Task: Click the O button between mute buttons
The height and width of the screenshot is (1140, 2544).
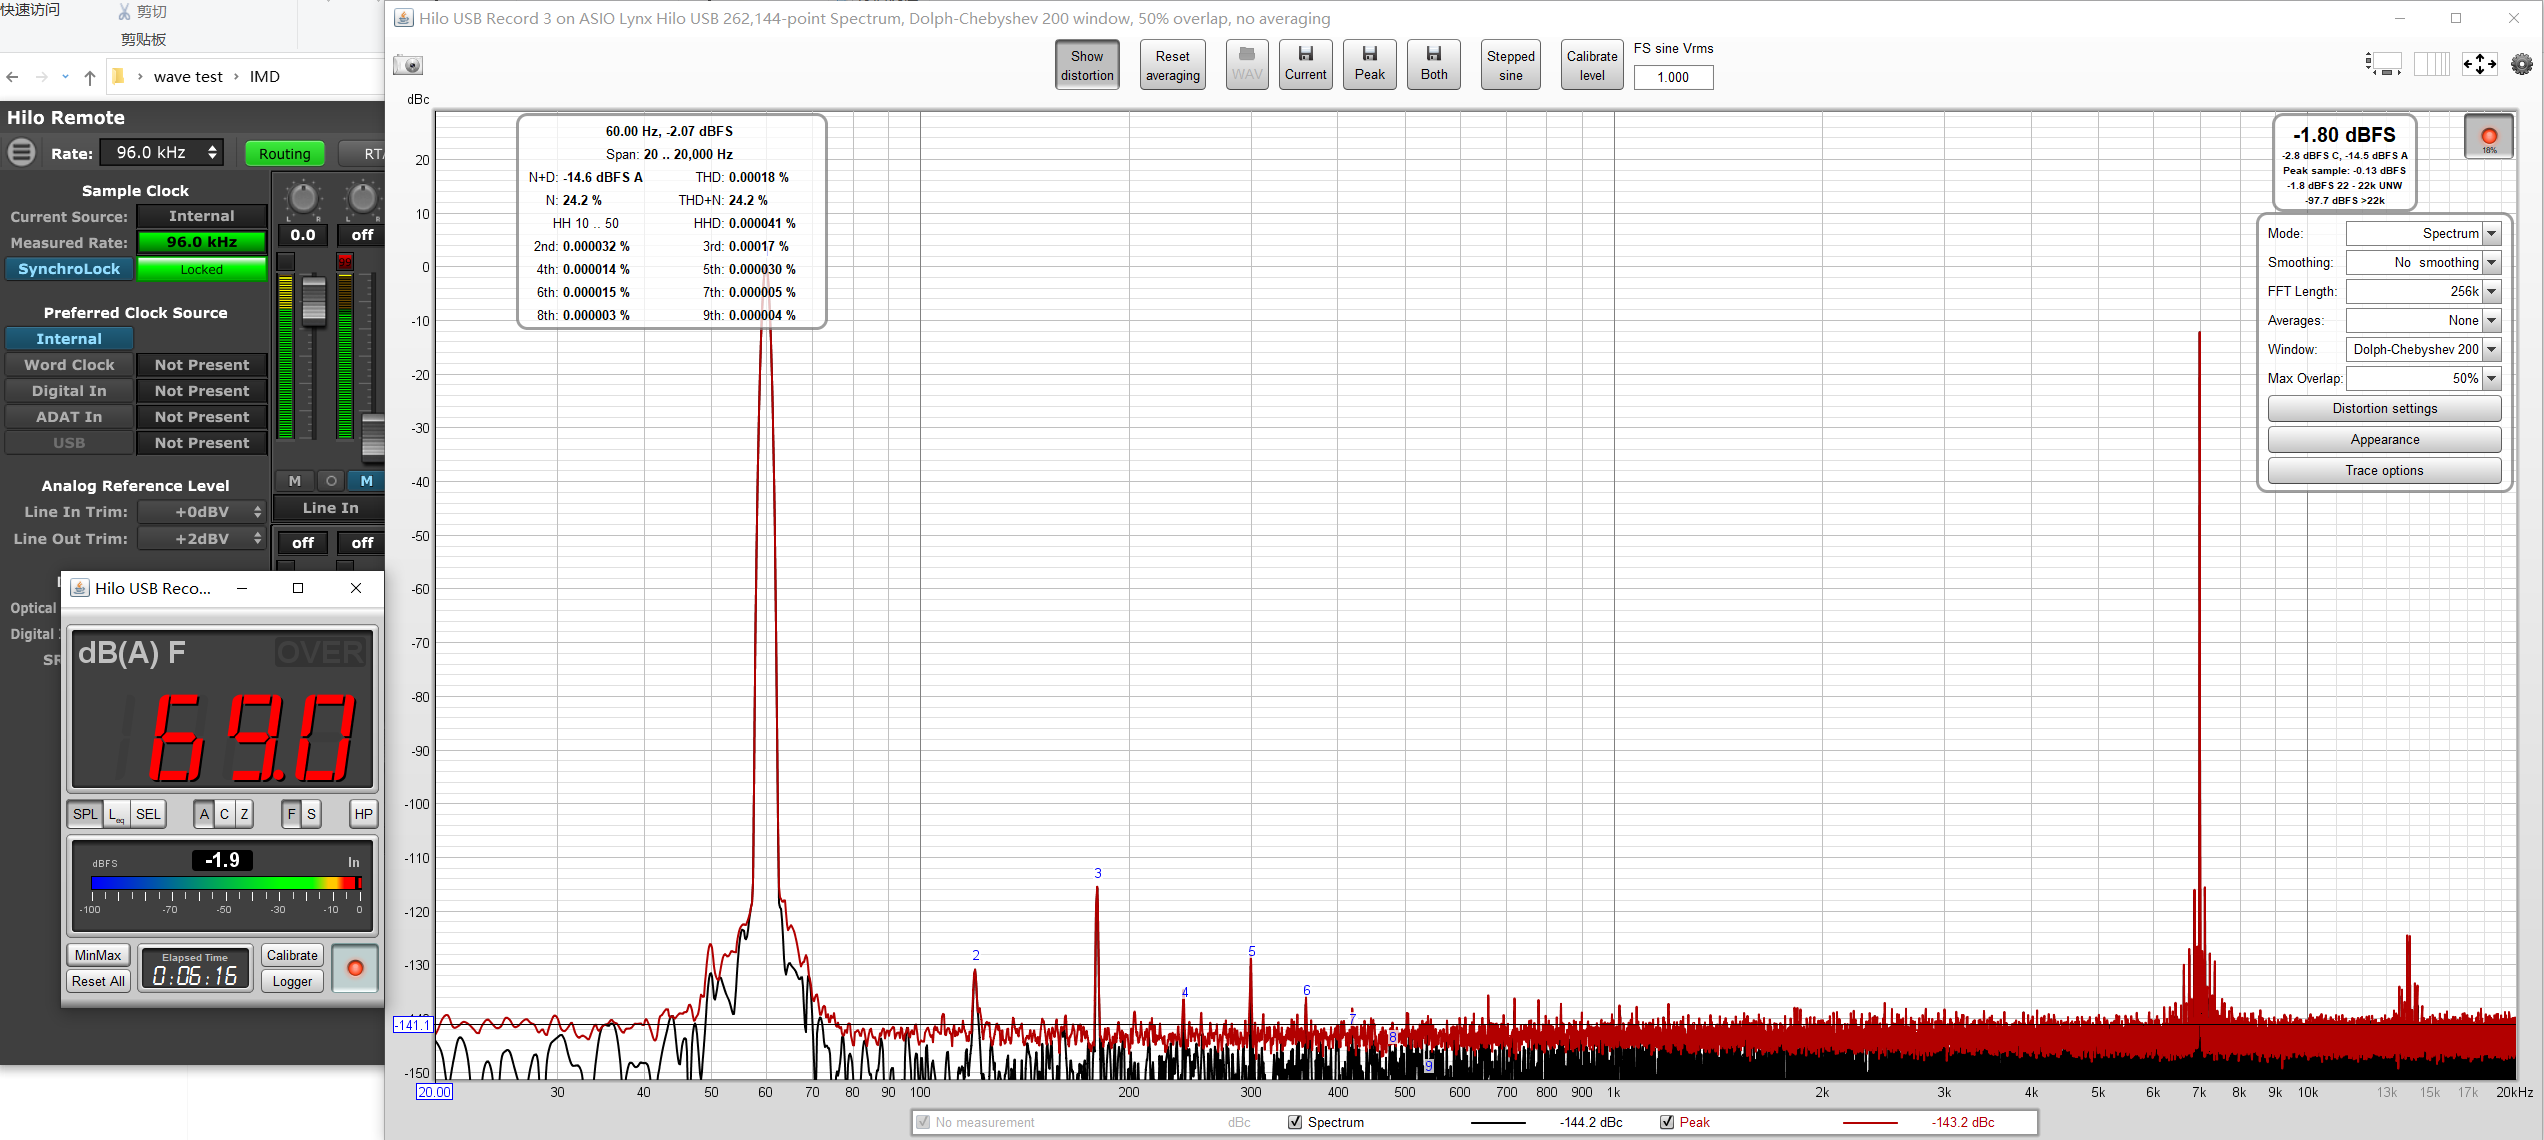Action: (331, 481)
